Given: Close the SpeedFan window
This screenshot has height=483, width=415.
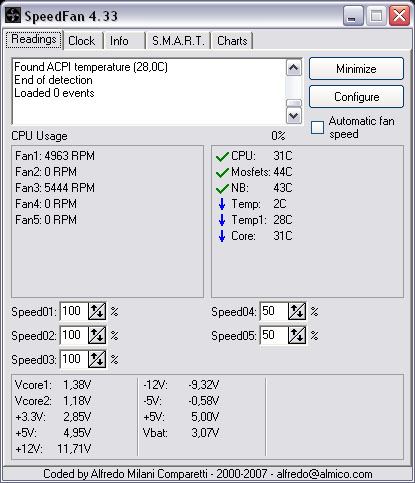Looking at the screenshot, I should (x=399, y=16).
